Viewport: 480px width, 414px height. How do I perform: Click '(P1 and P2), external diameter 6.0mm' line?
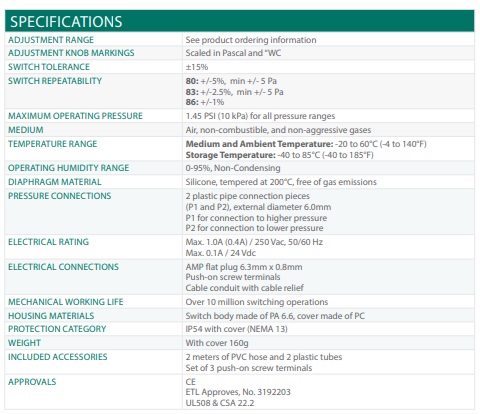click(258, 207)
